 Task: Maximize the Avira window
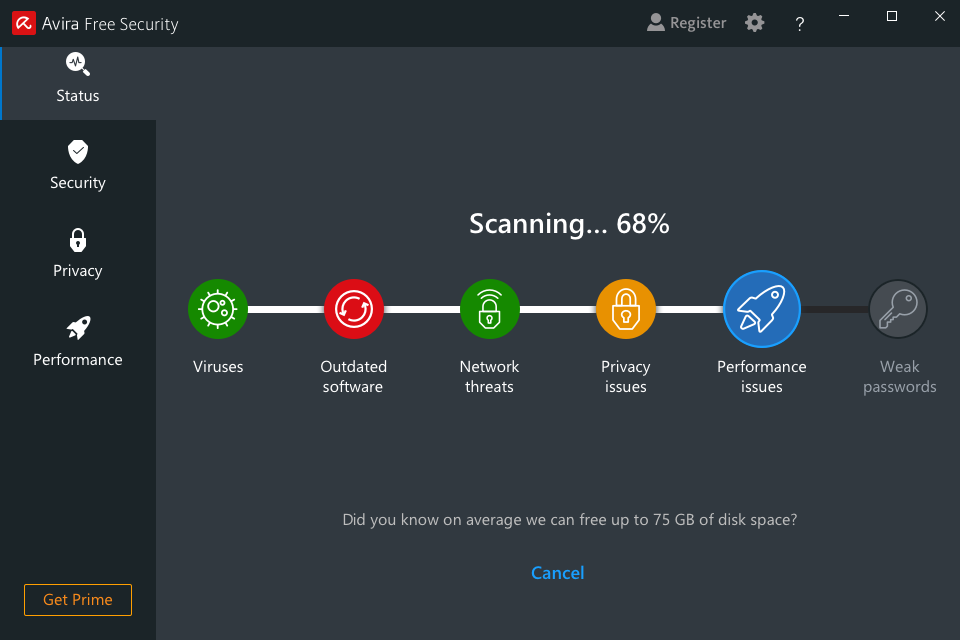tap(892, 16)
